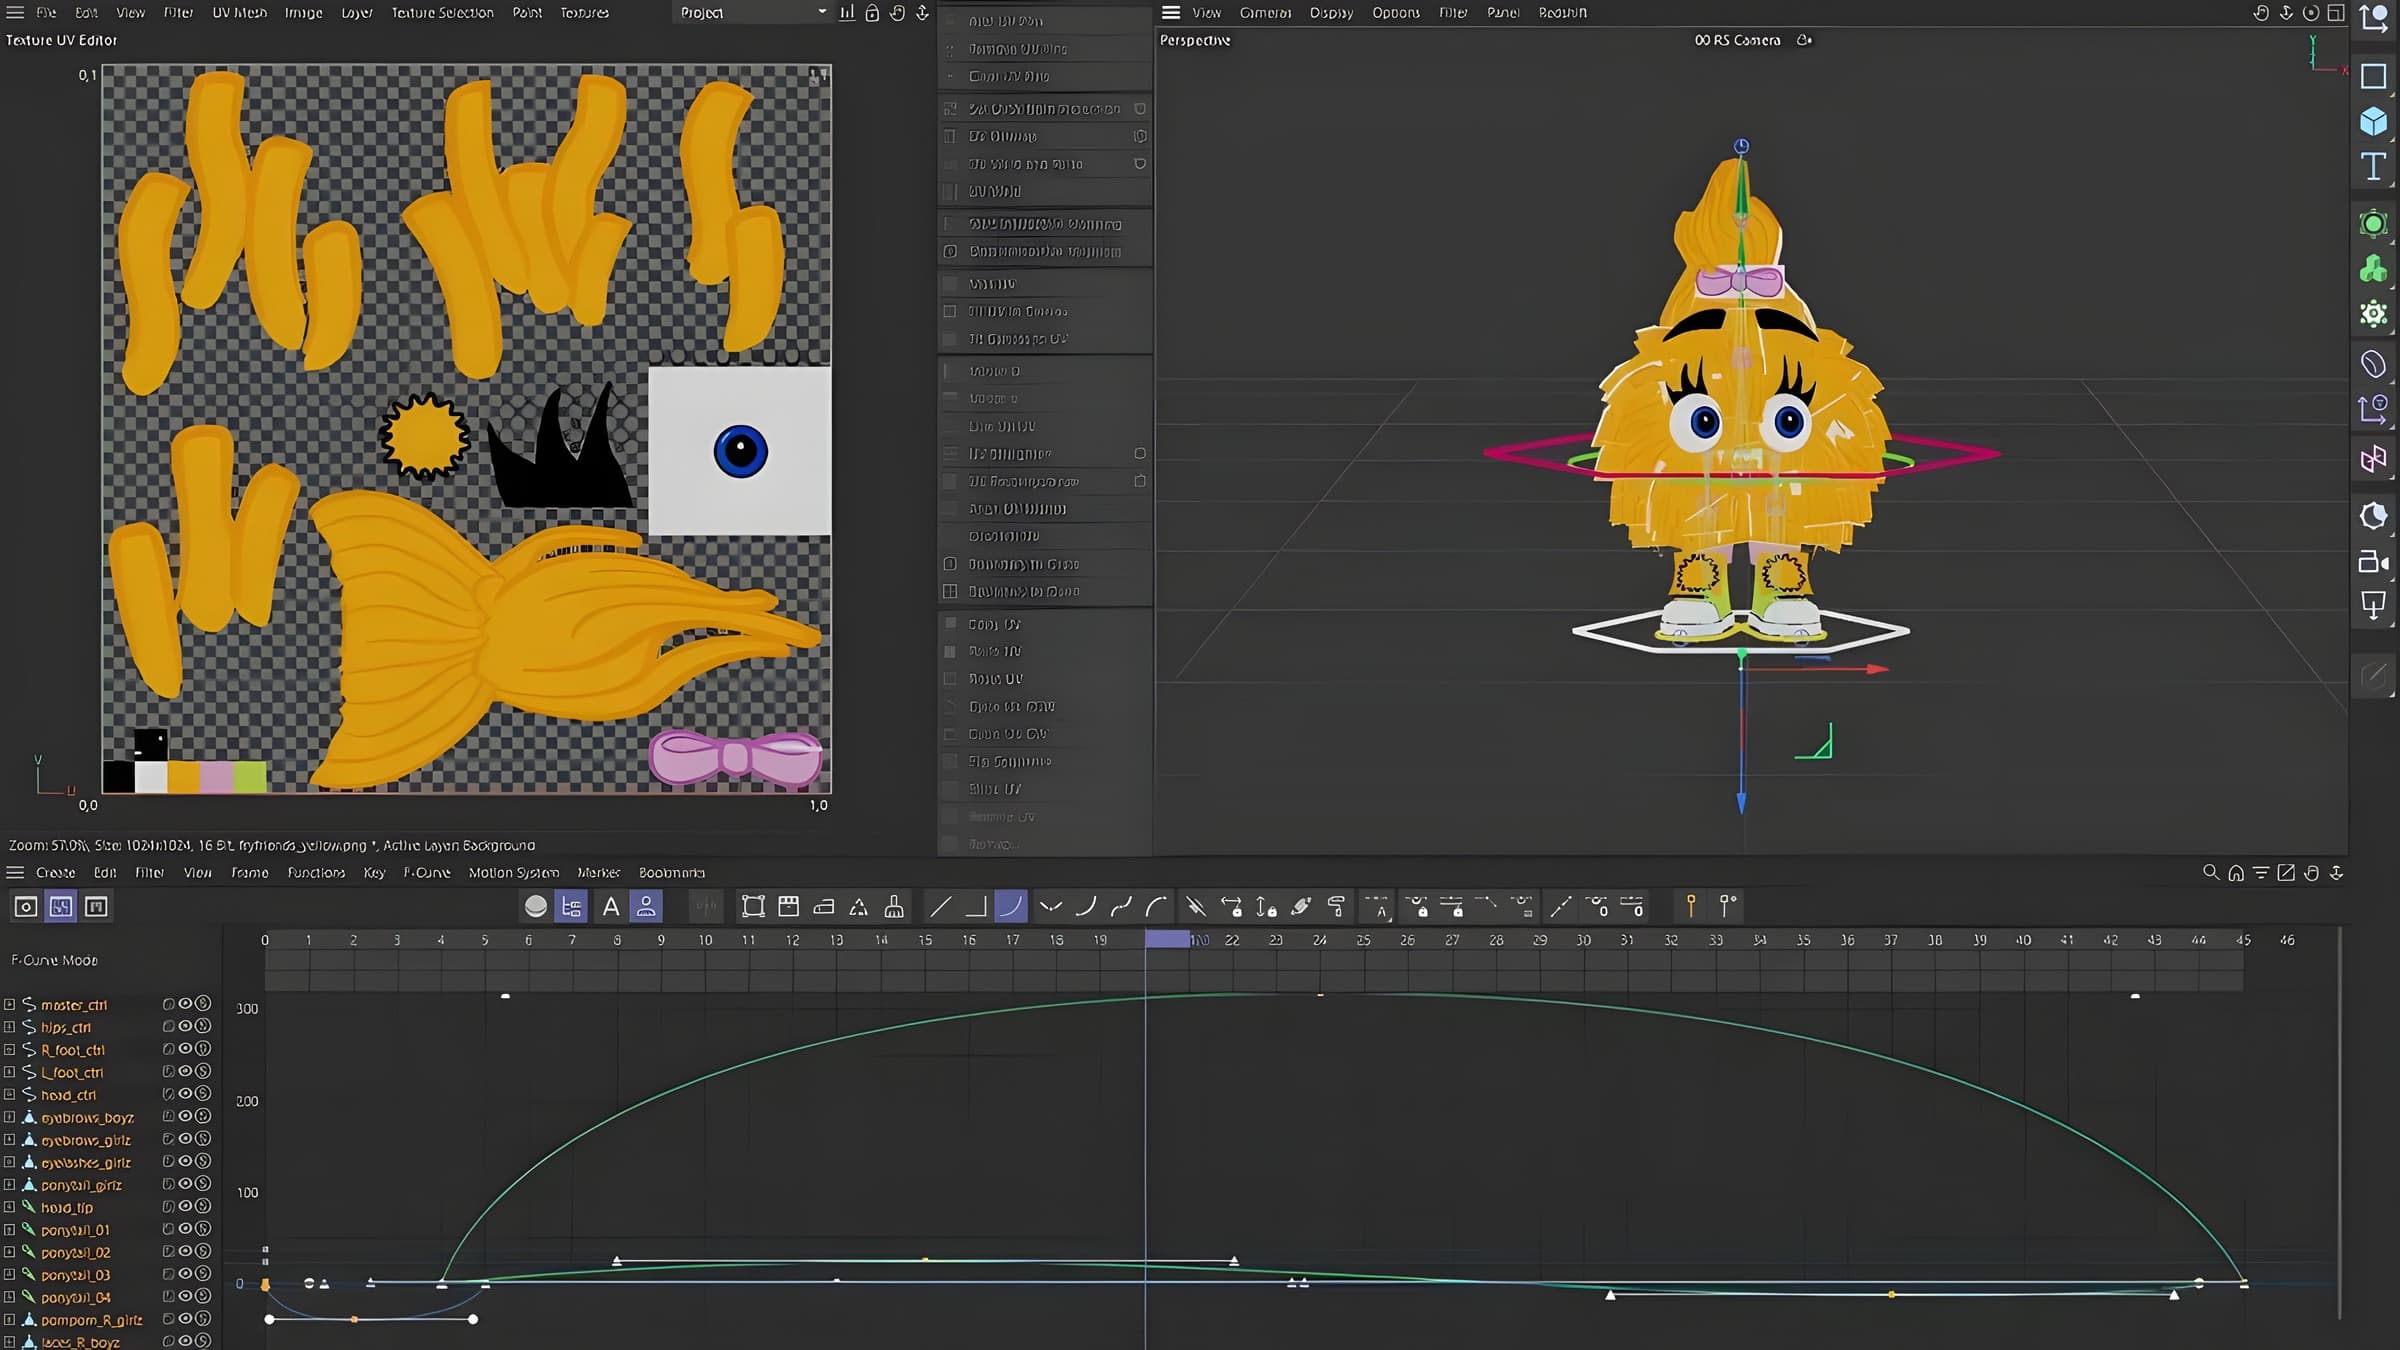Click the green gear effector icon

tap(2373, 314)
